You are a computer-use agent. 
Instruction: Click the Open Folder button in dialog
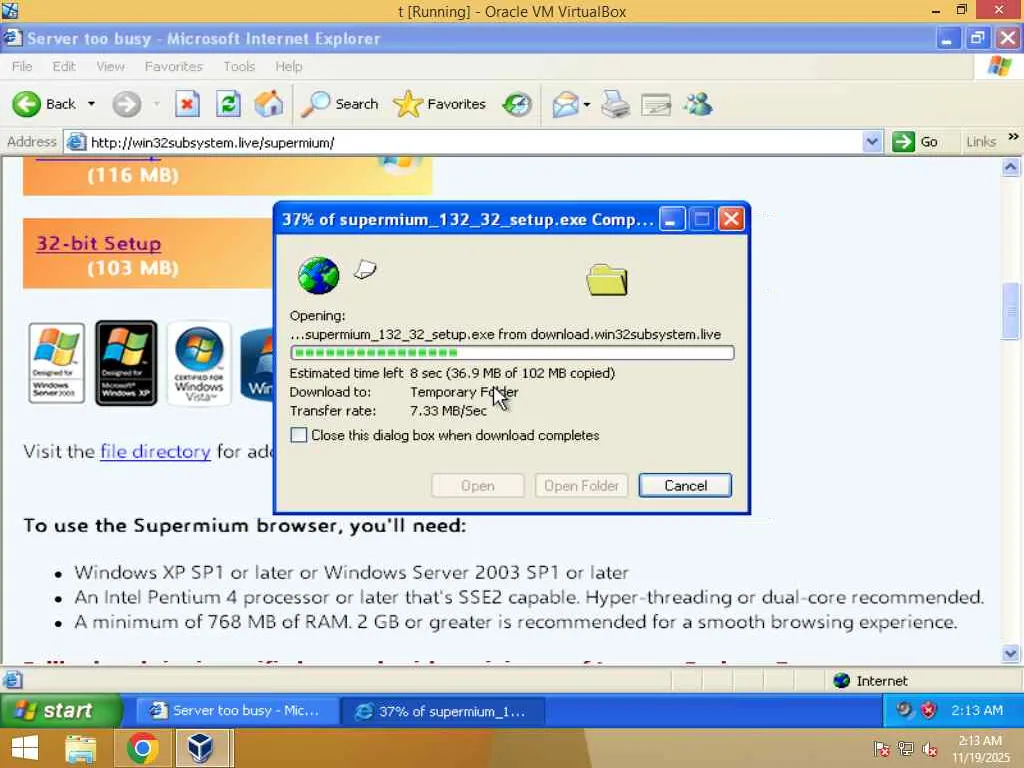581,485
